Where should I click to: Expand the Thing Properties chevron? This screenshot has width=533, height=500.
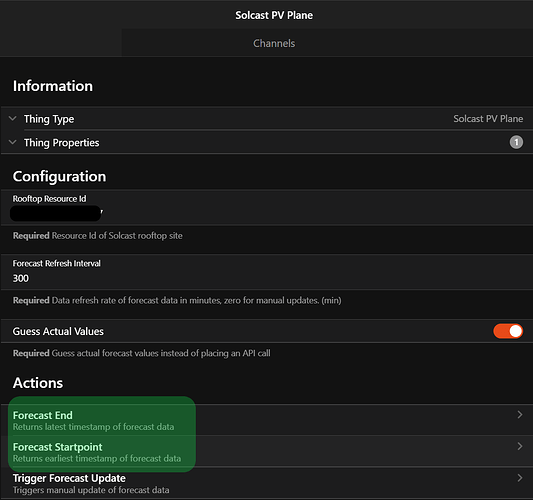pyautogui.click(x=13, y=142)
